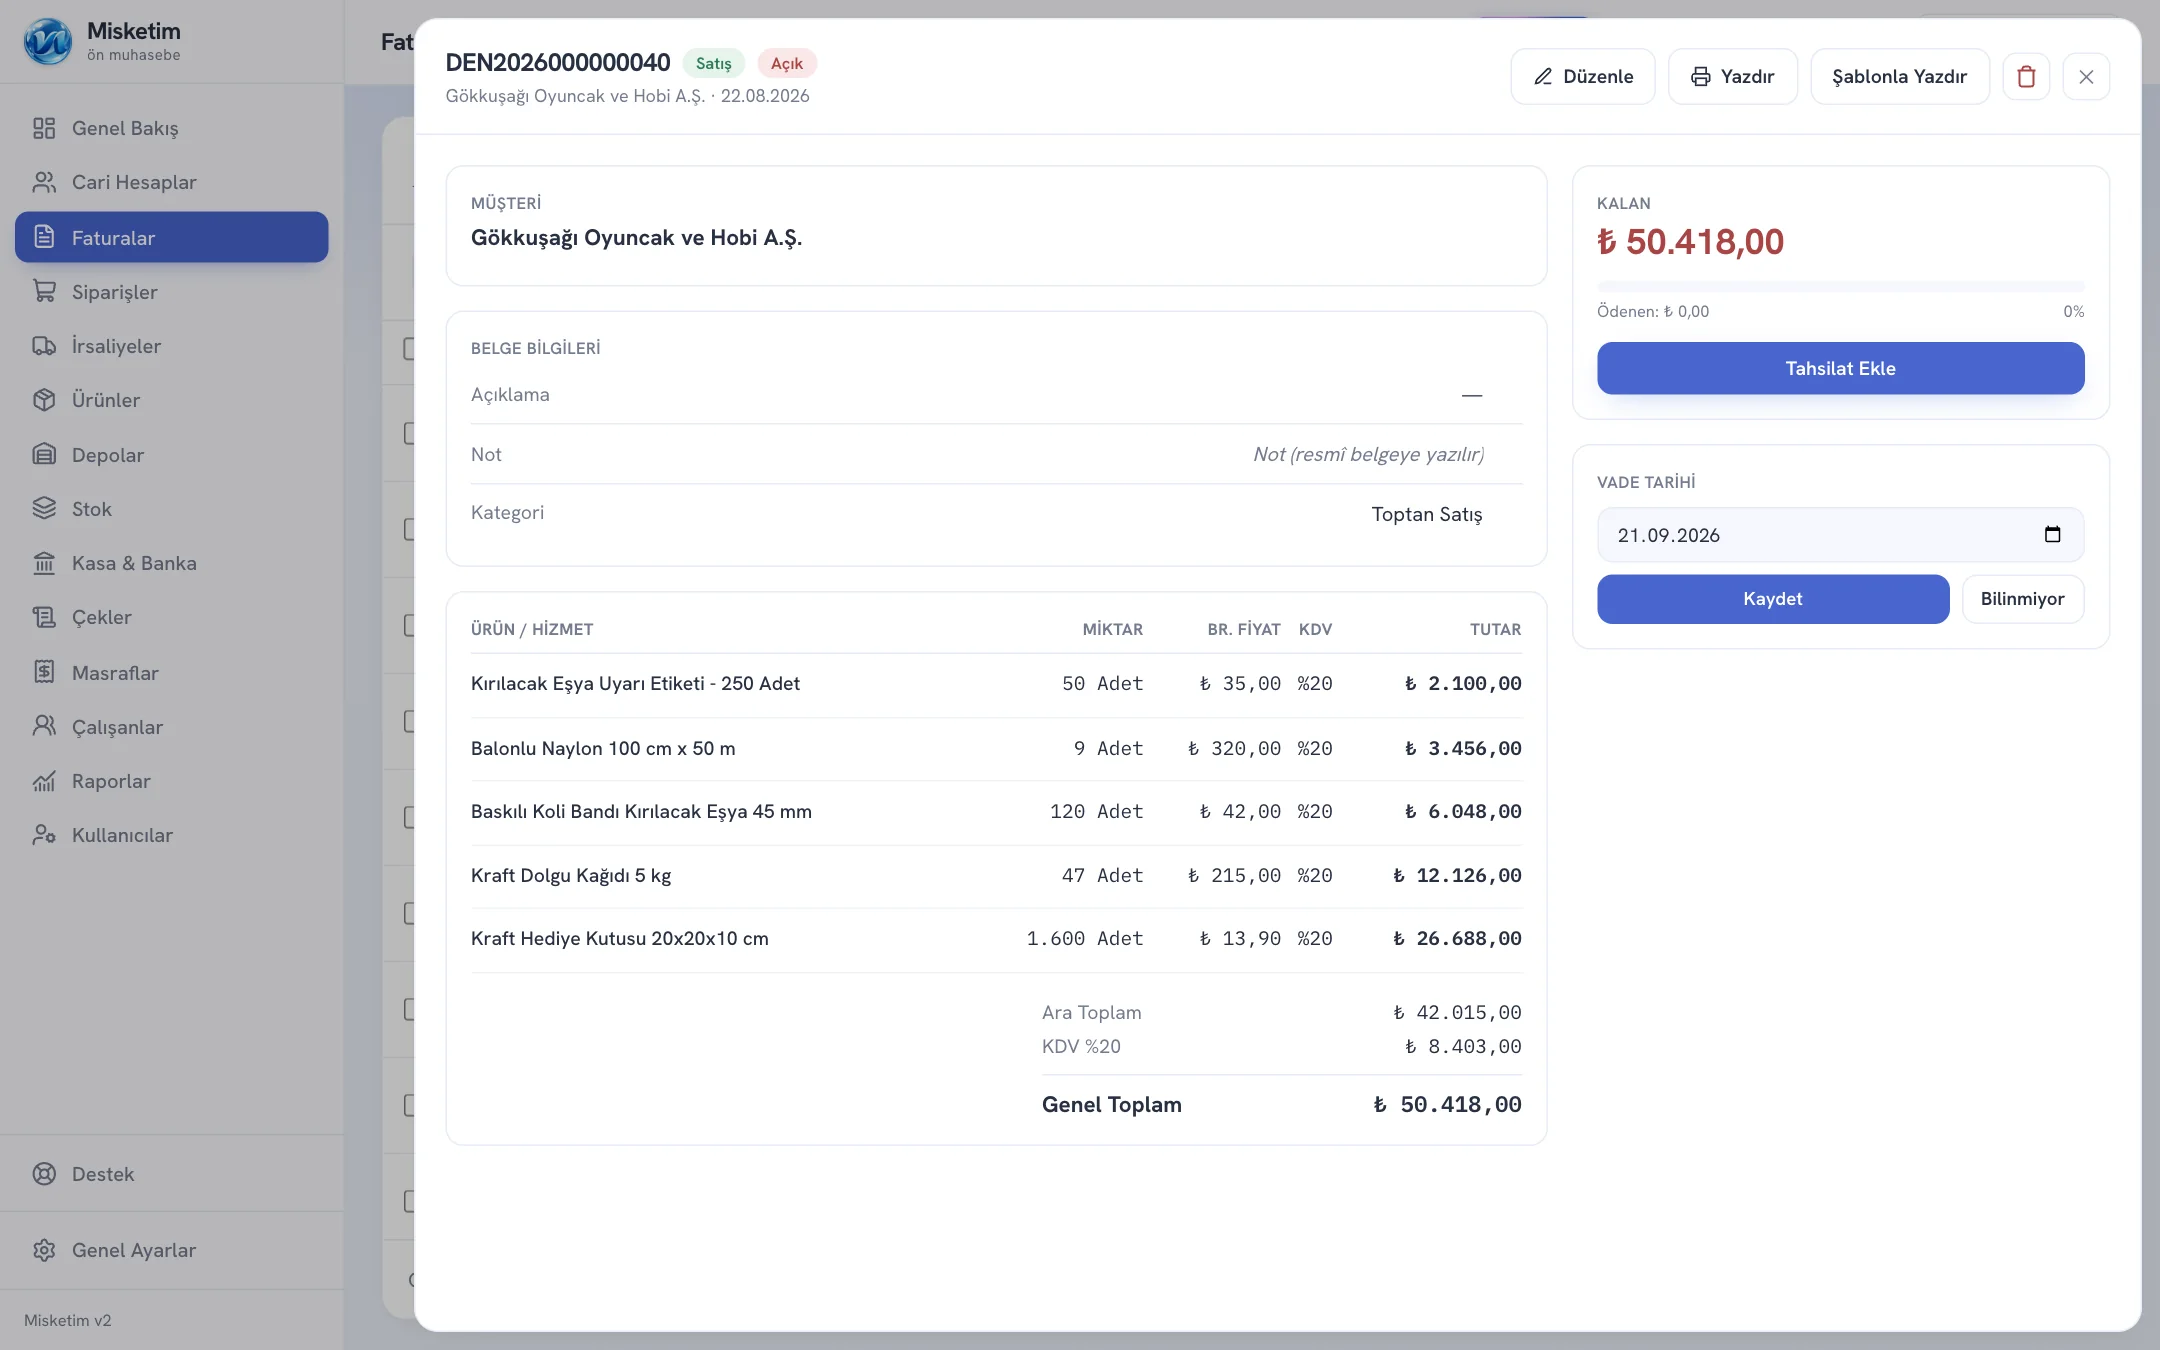Select row Kraft Dolgu Kağıdı 5 kg
2160x1350 pixels.
tap(996, 875)
